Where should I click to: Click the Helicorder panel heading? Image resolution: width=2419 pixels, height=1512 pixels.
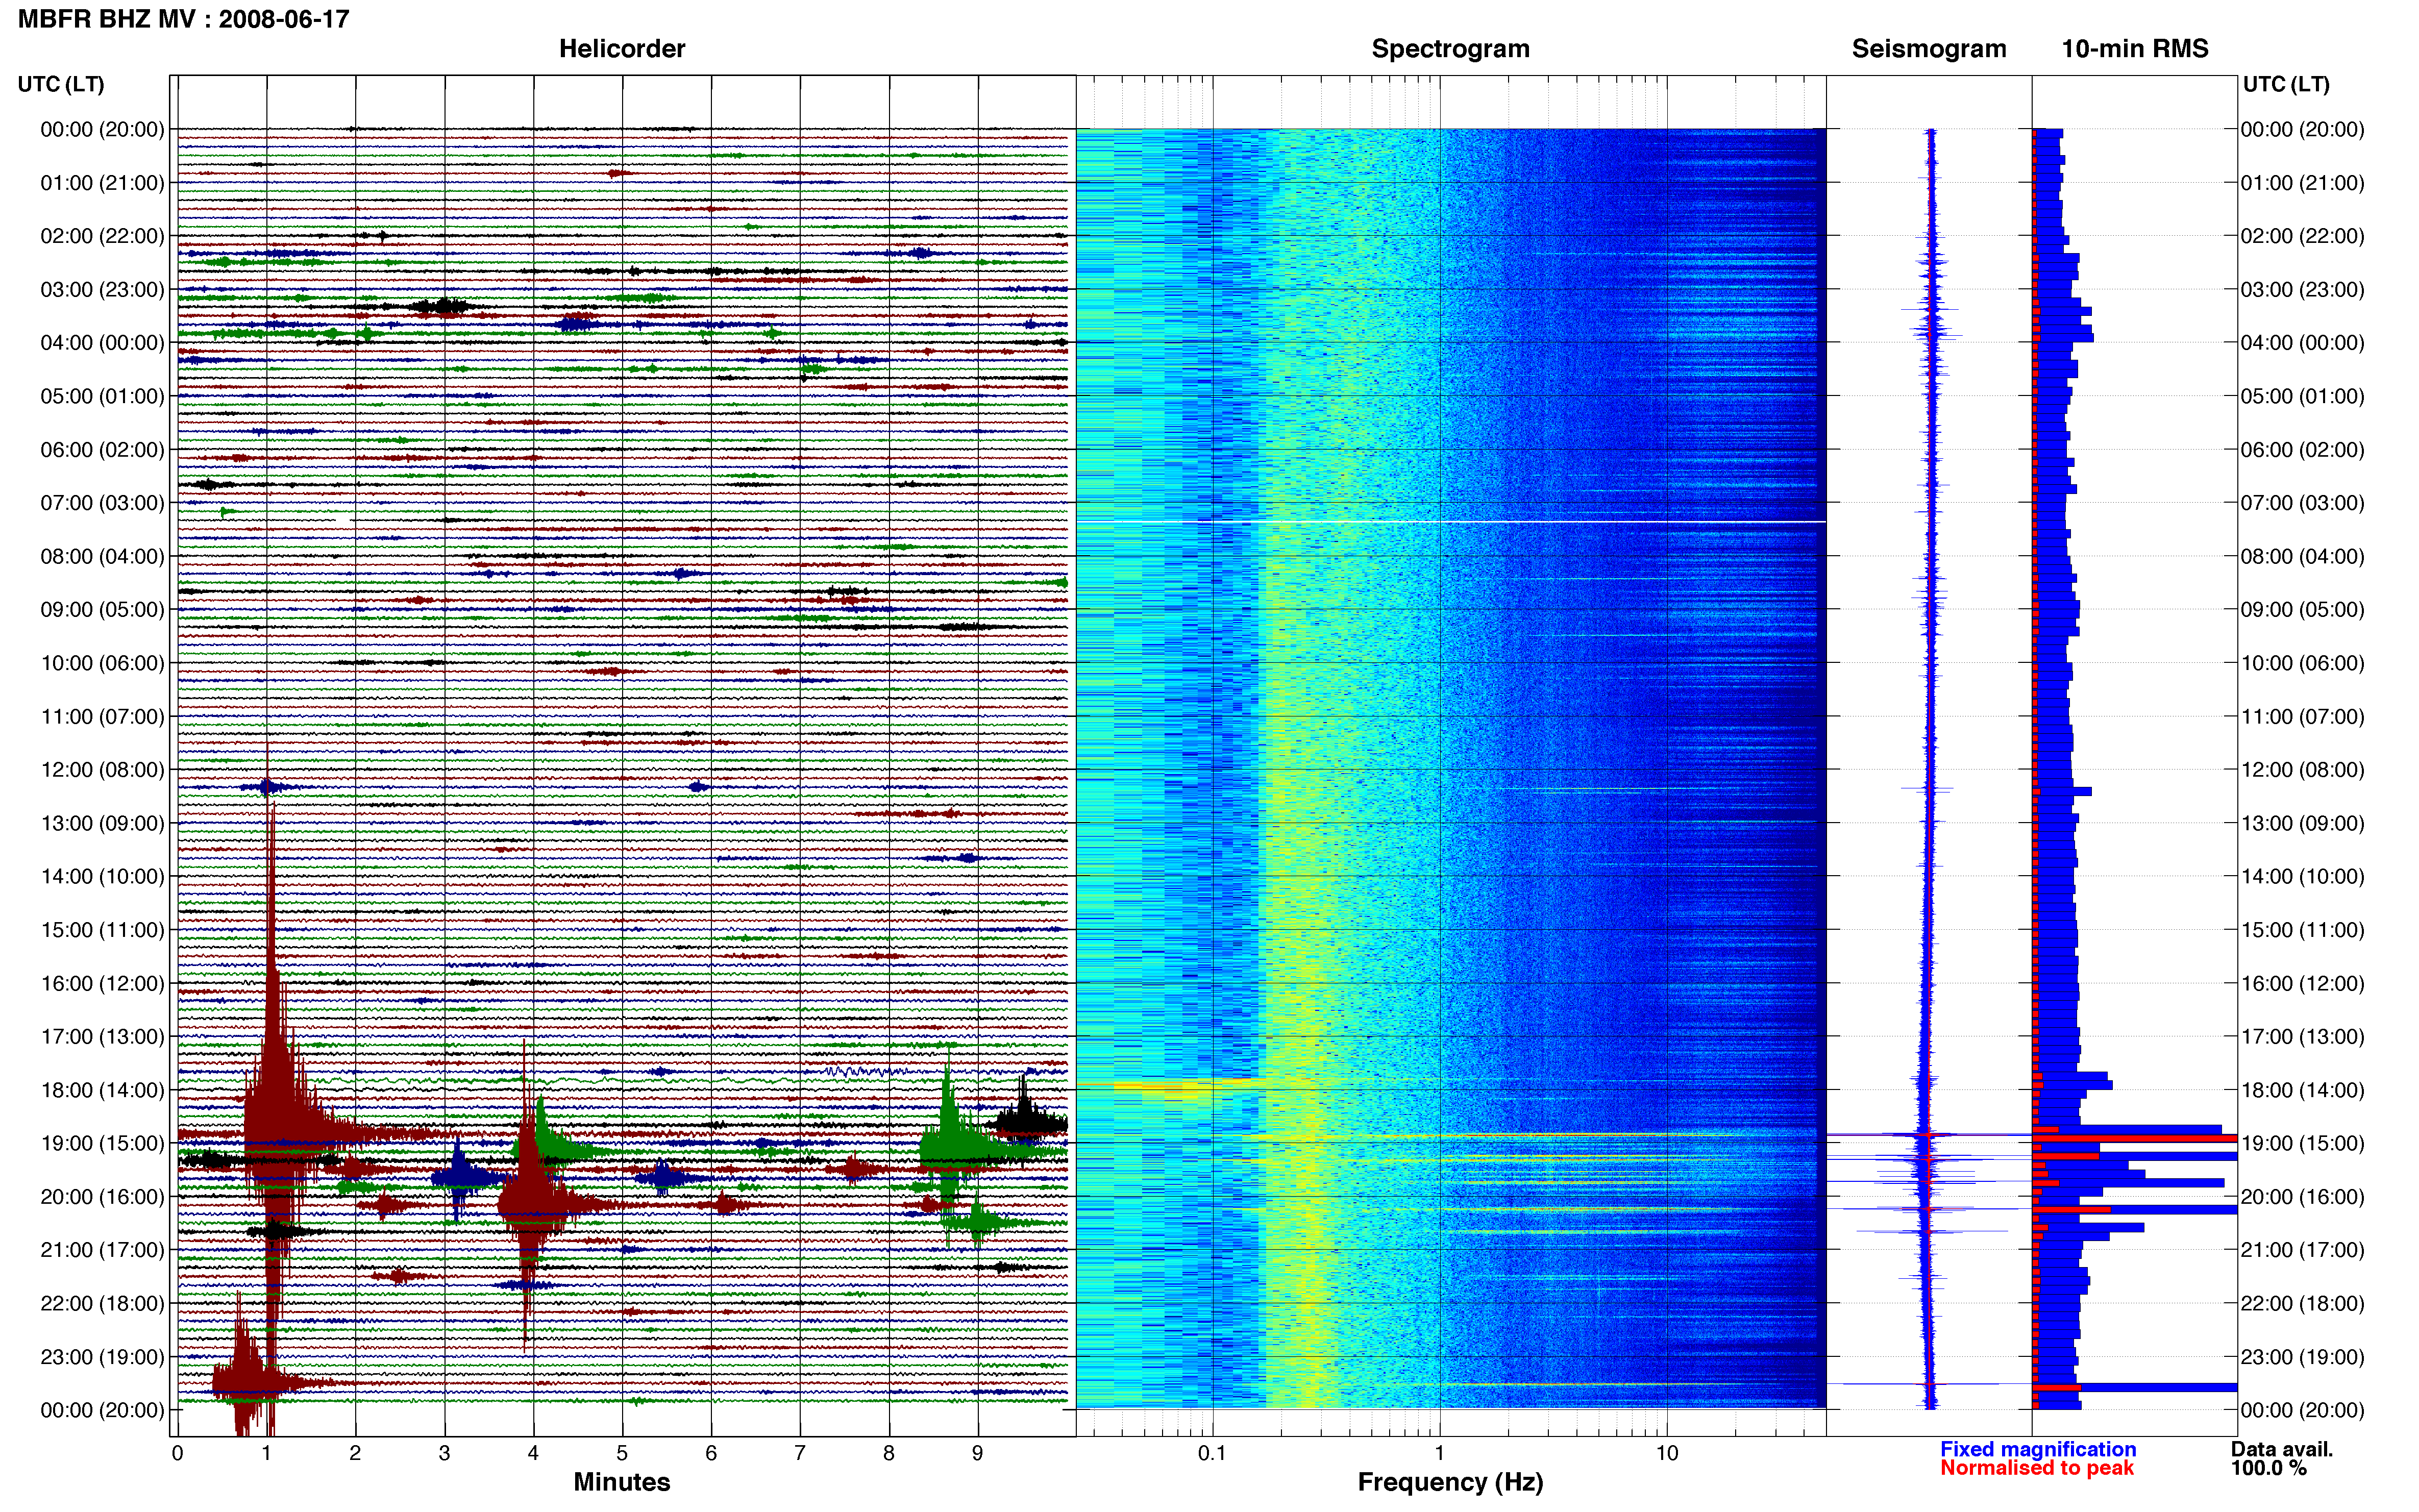coord(622,49)
